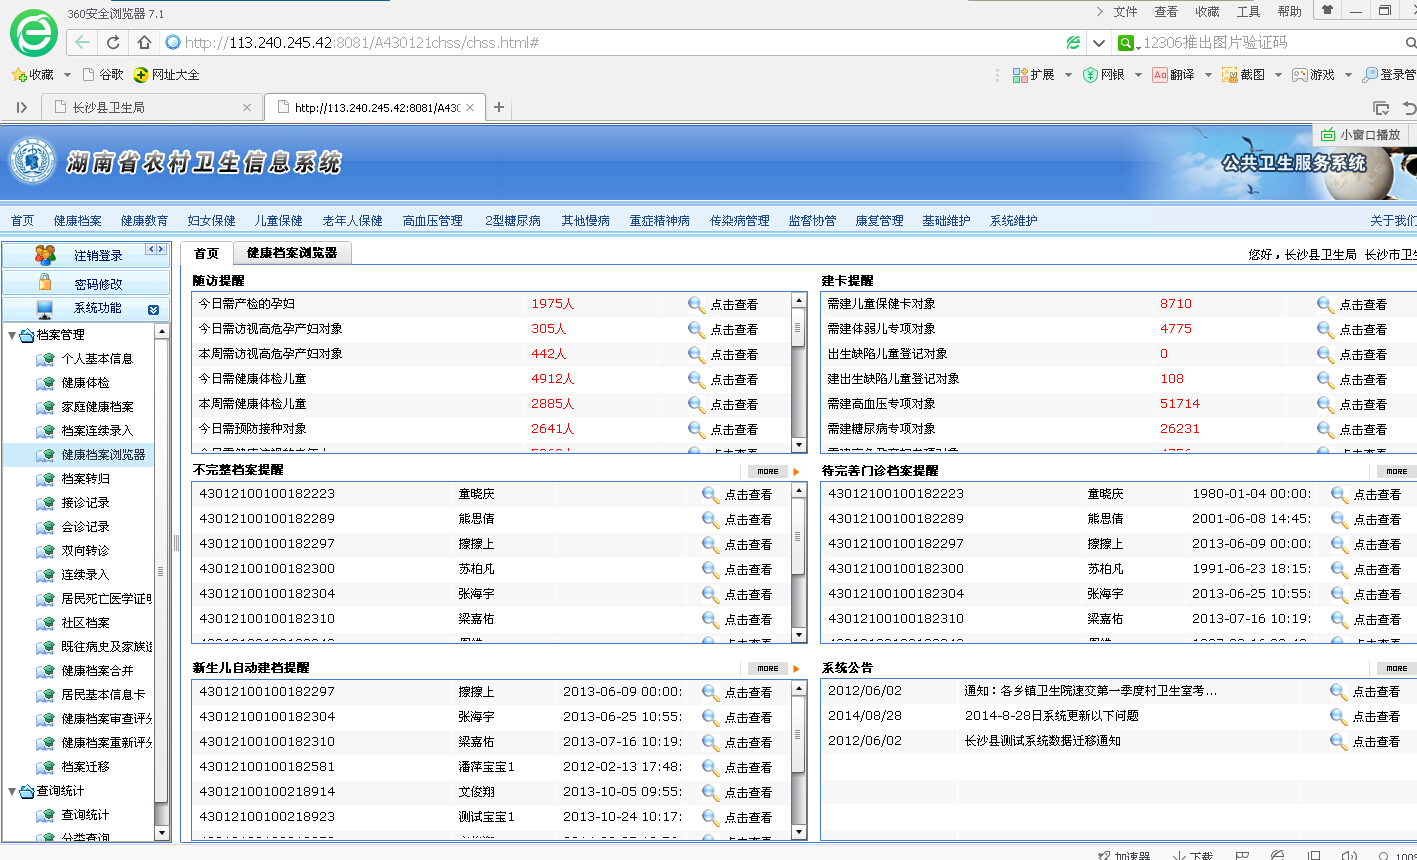Click the 注销登录 users icon
The width and height of the screenshot is (1417, 860).
click(45, 255)
